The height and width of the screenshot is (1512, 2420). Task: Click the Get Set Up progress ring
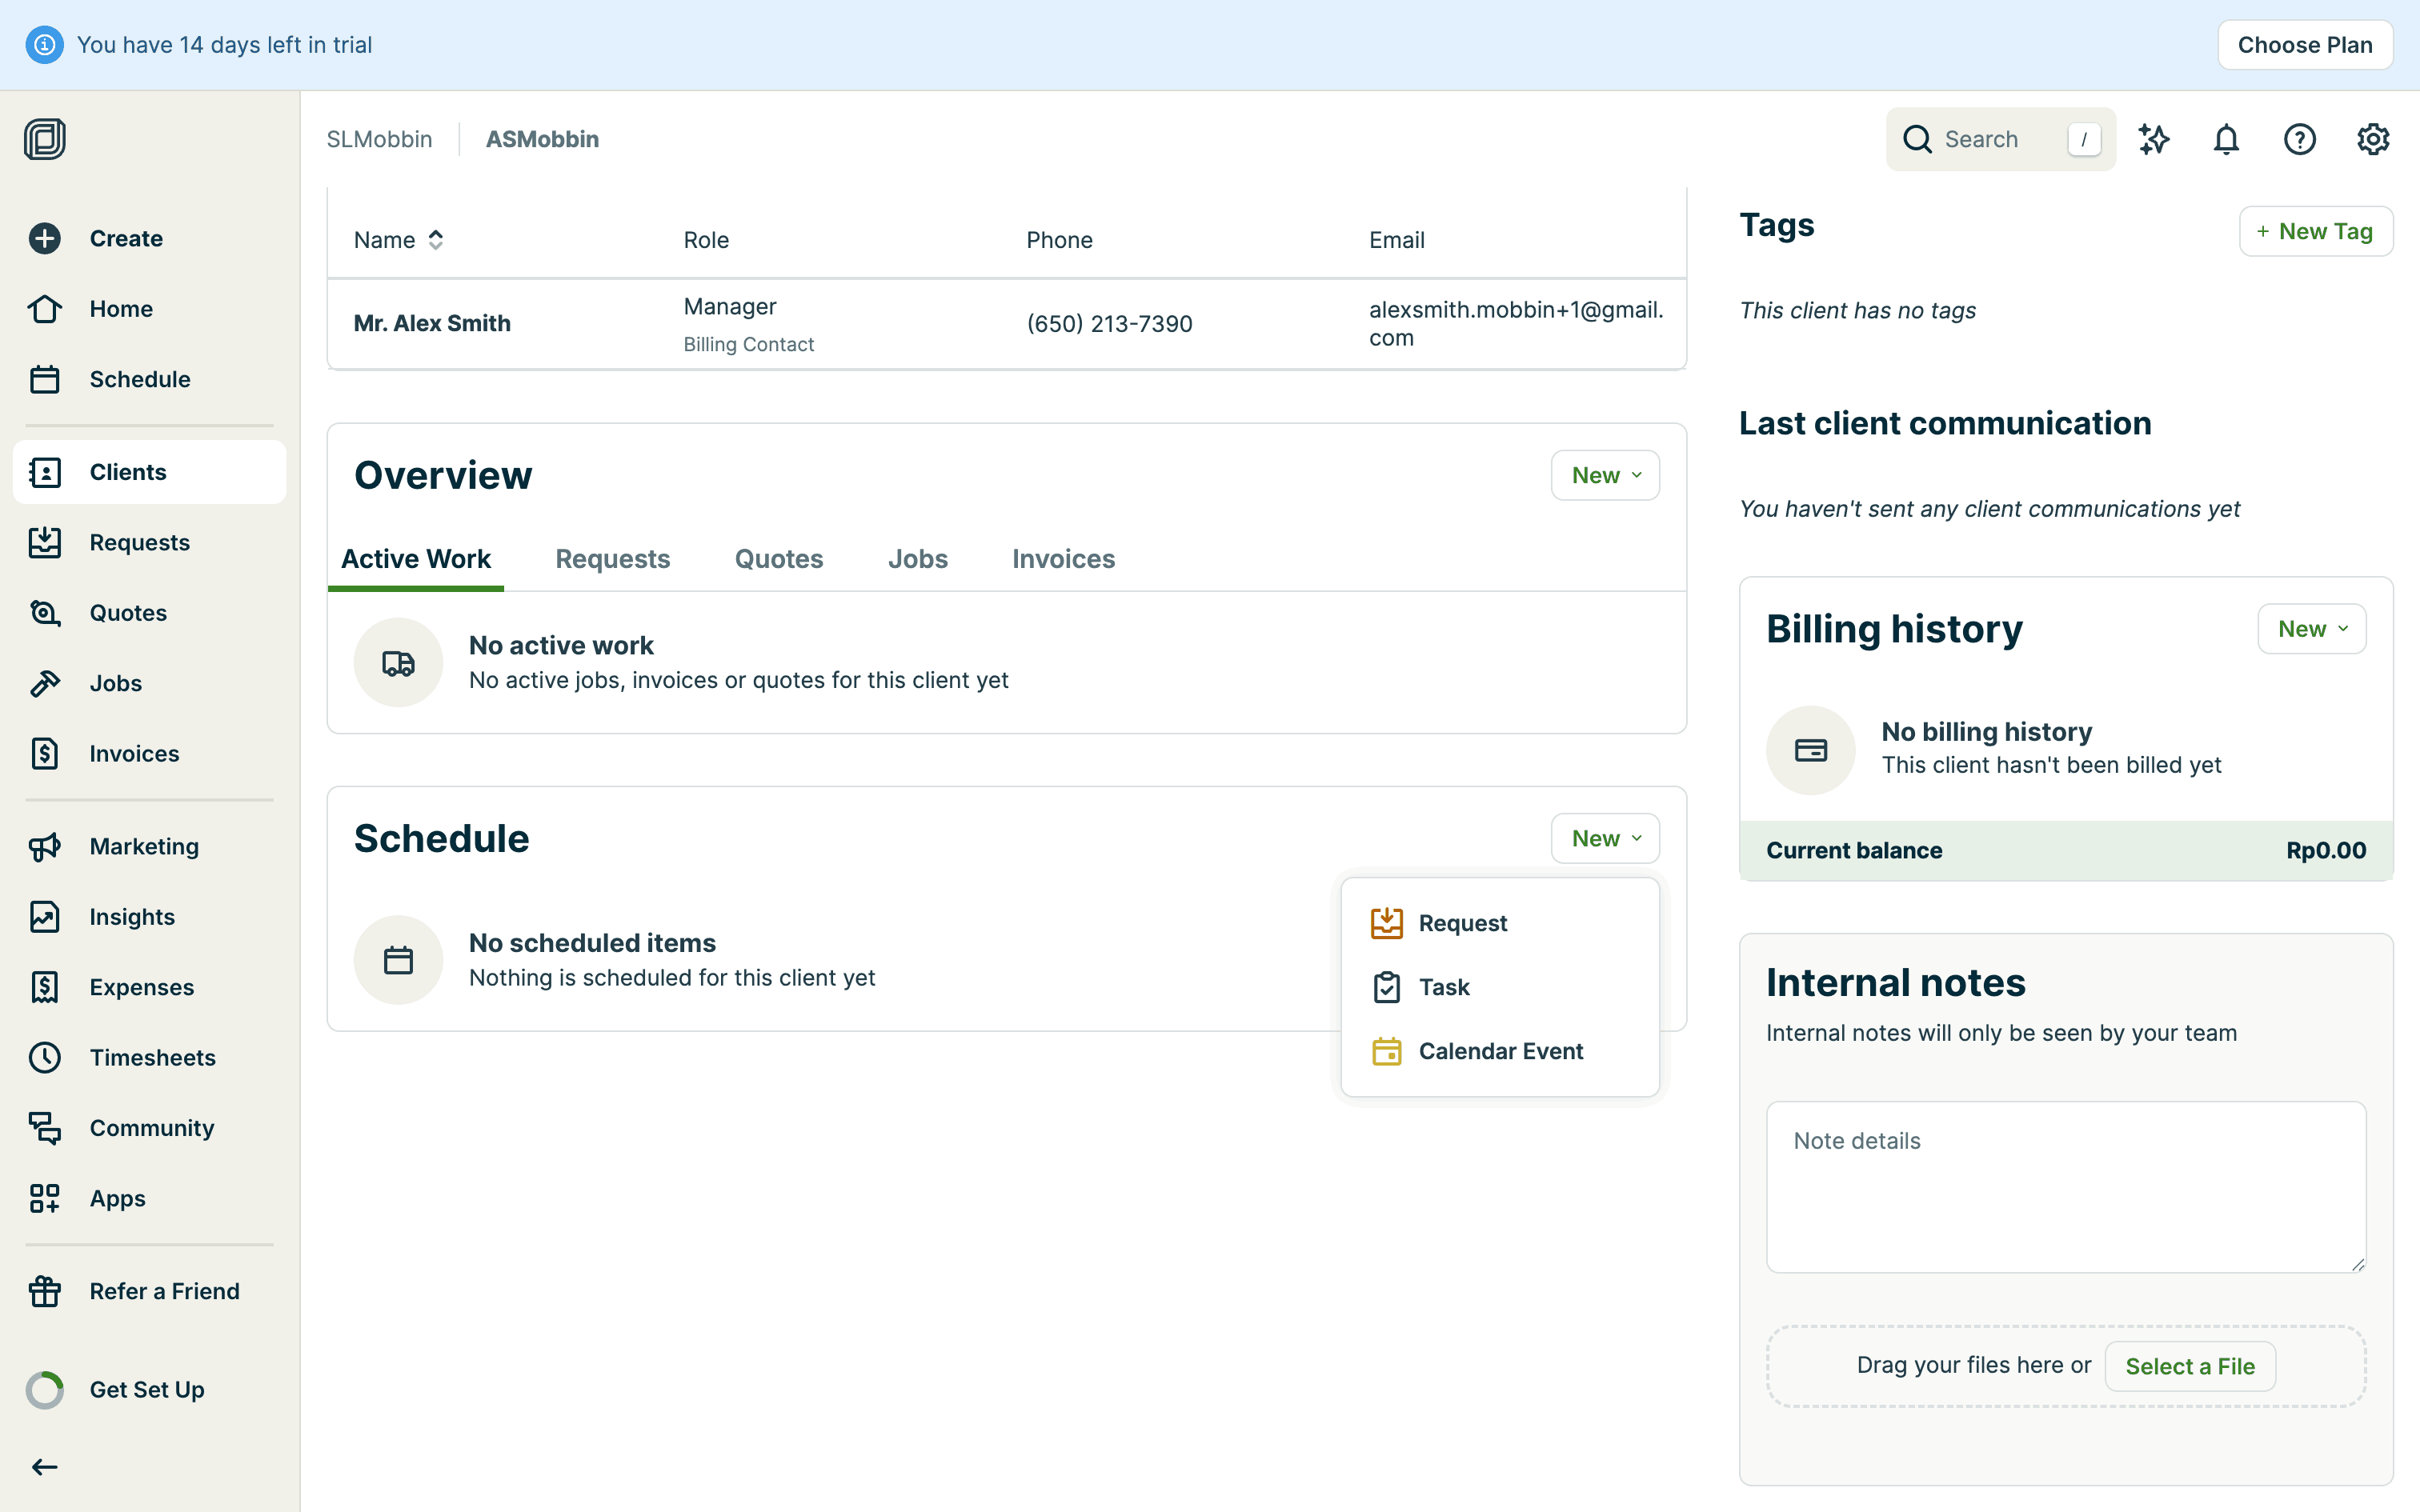click(x=45, y=1389)
